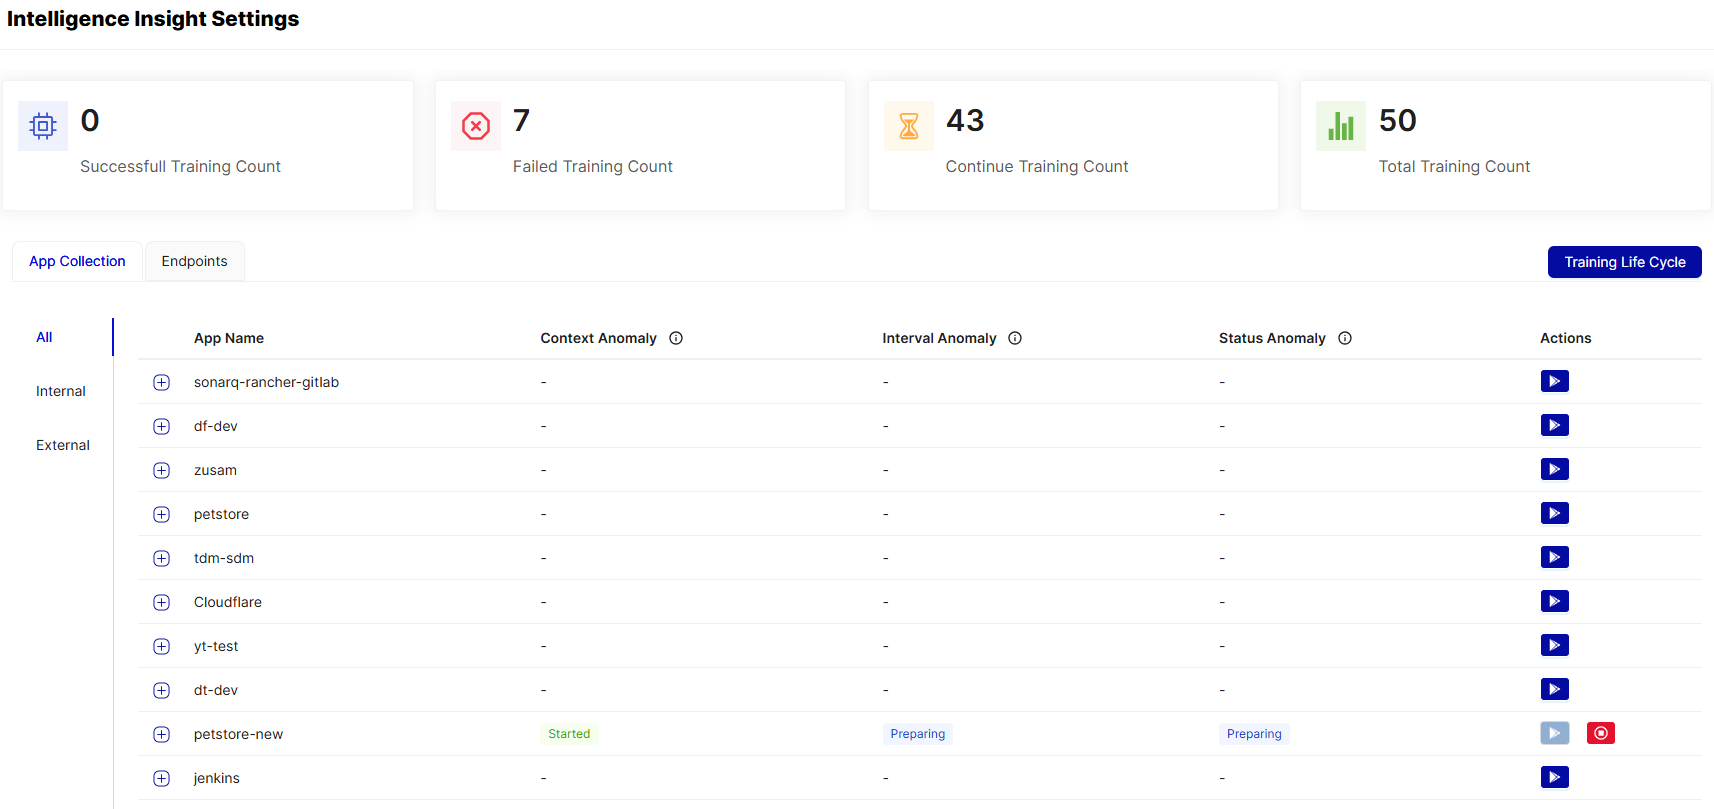Screen dimensions: 1714x809
Task: Click the Failed Training Count card
Action: pos(640,145)
